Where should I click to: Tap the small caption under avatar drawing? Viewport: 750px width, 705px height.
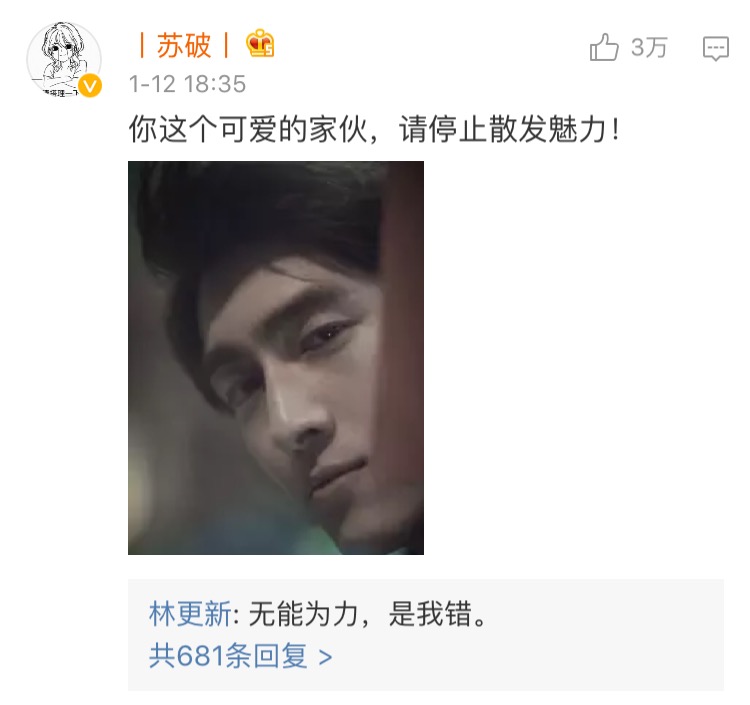tap(59, 93)
